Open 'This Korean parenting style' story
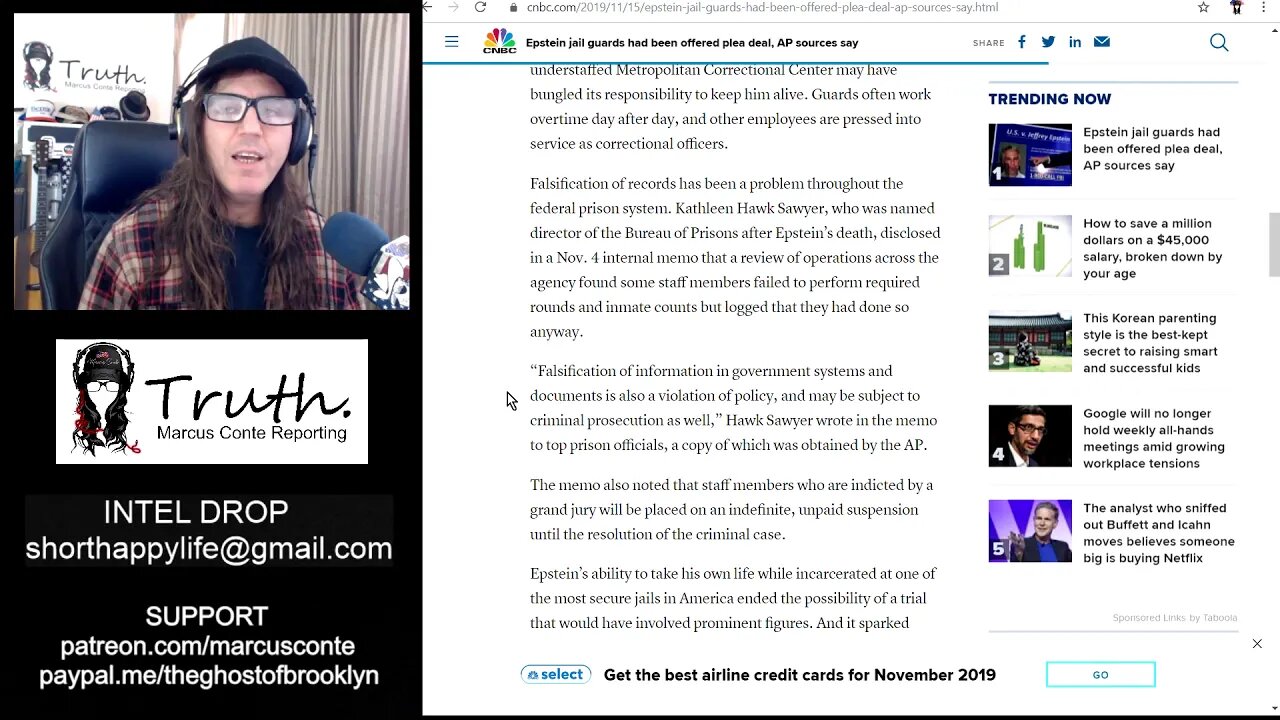Screen dimensions: 1280x720 tap(1150, 343)
